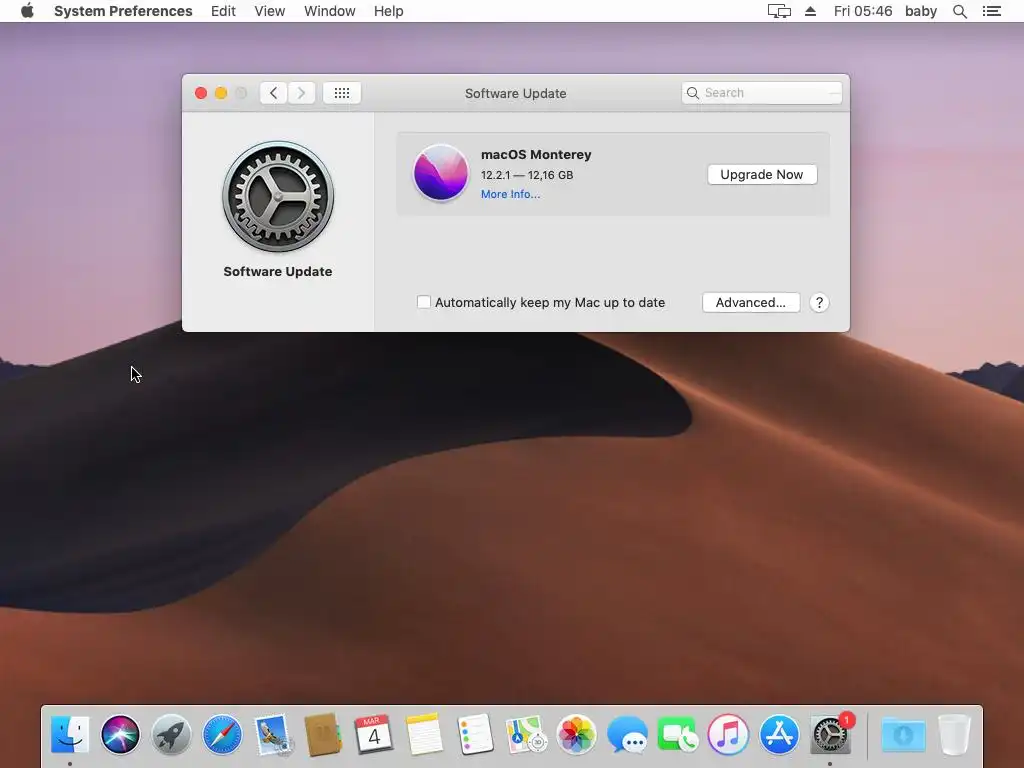
Task: Open Messages speech bubble icon
Action: (627, 734)
